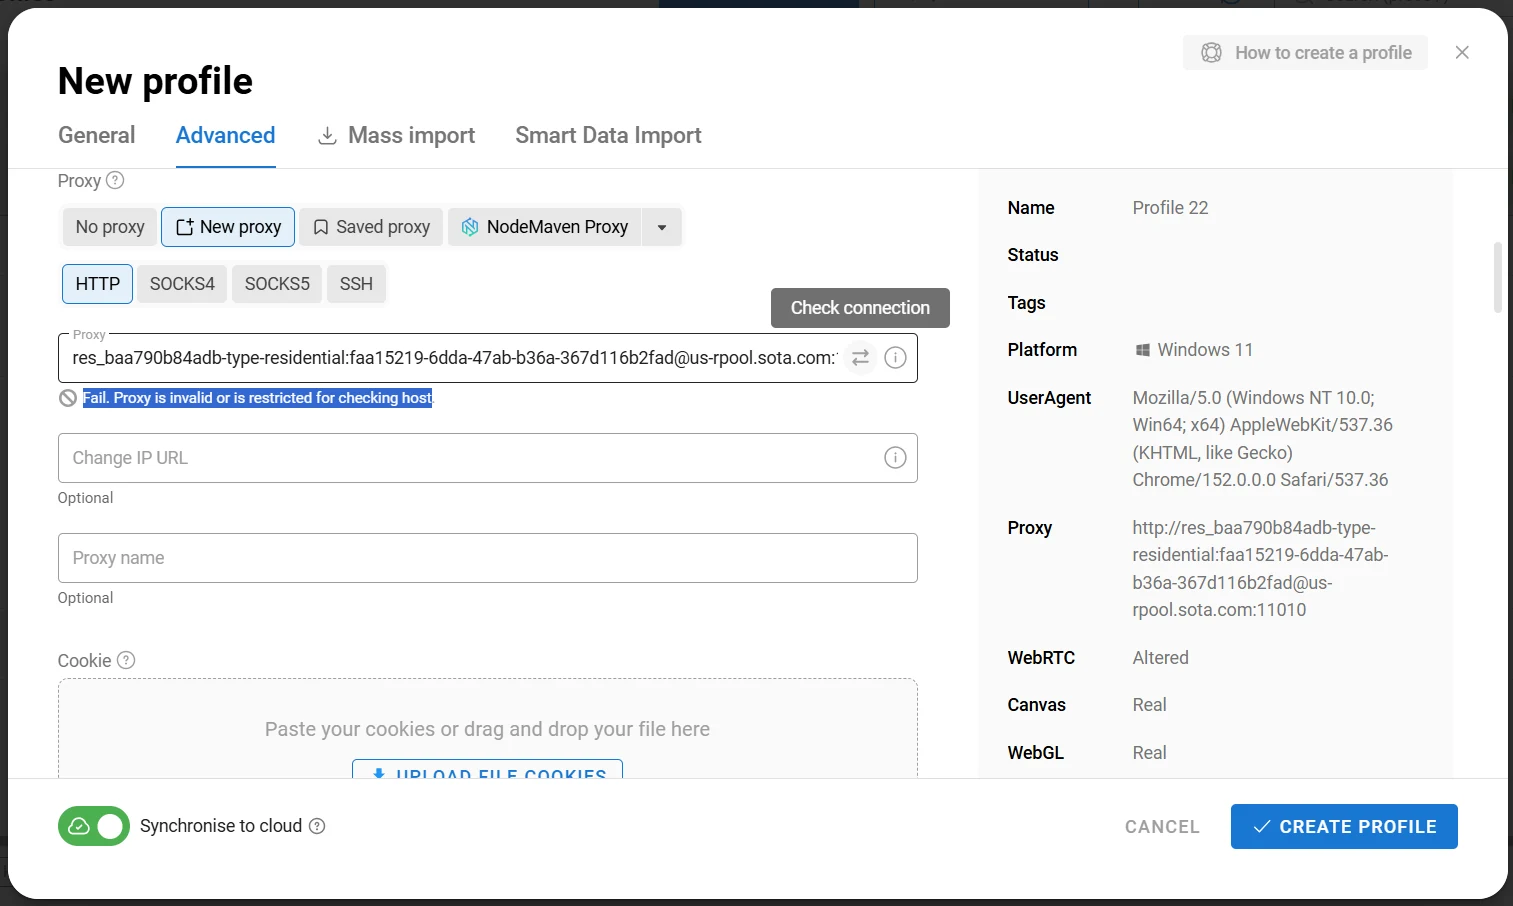Click the Proxy name input field

click(x=488, y=558)
